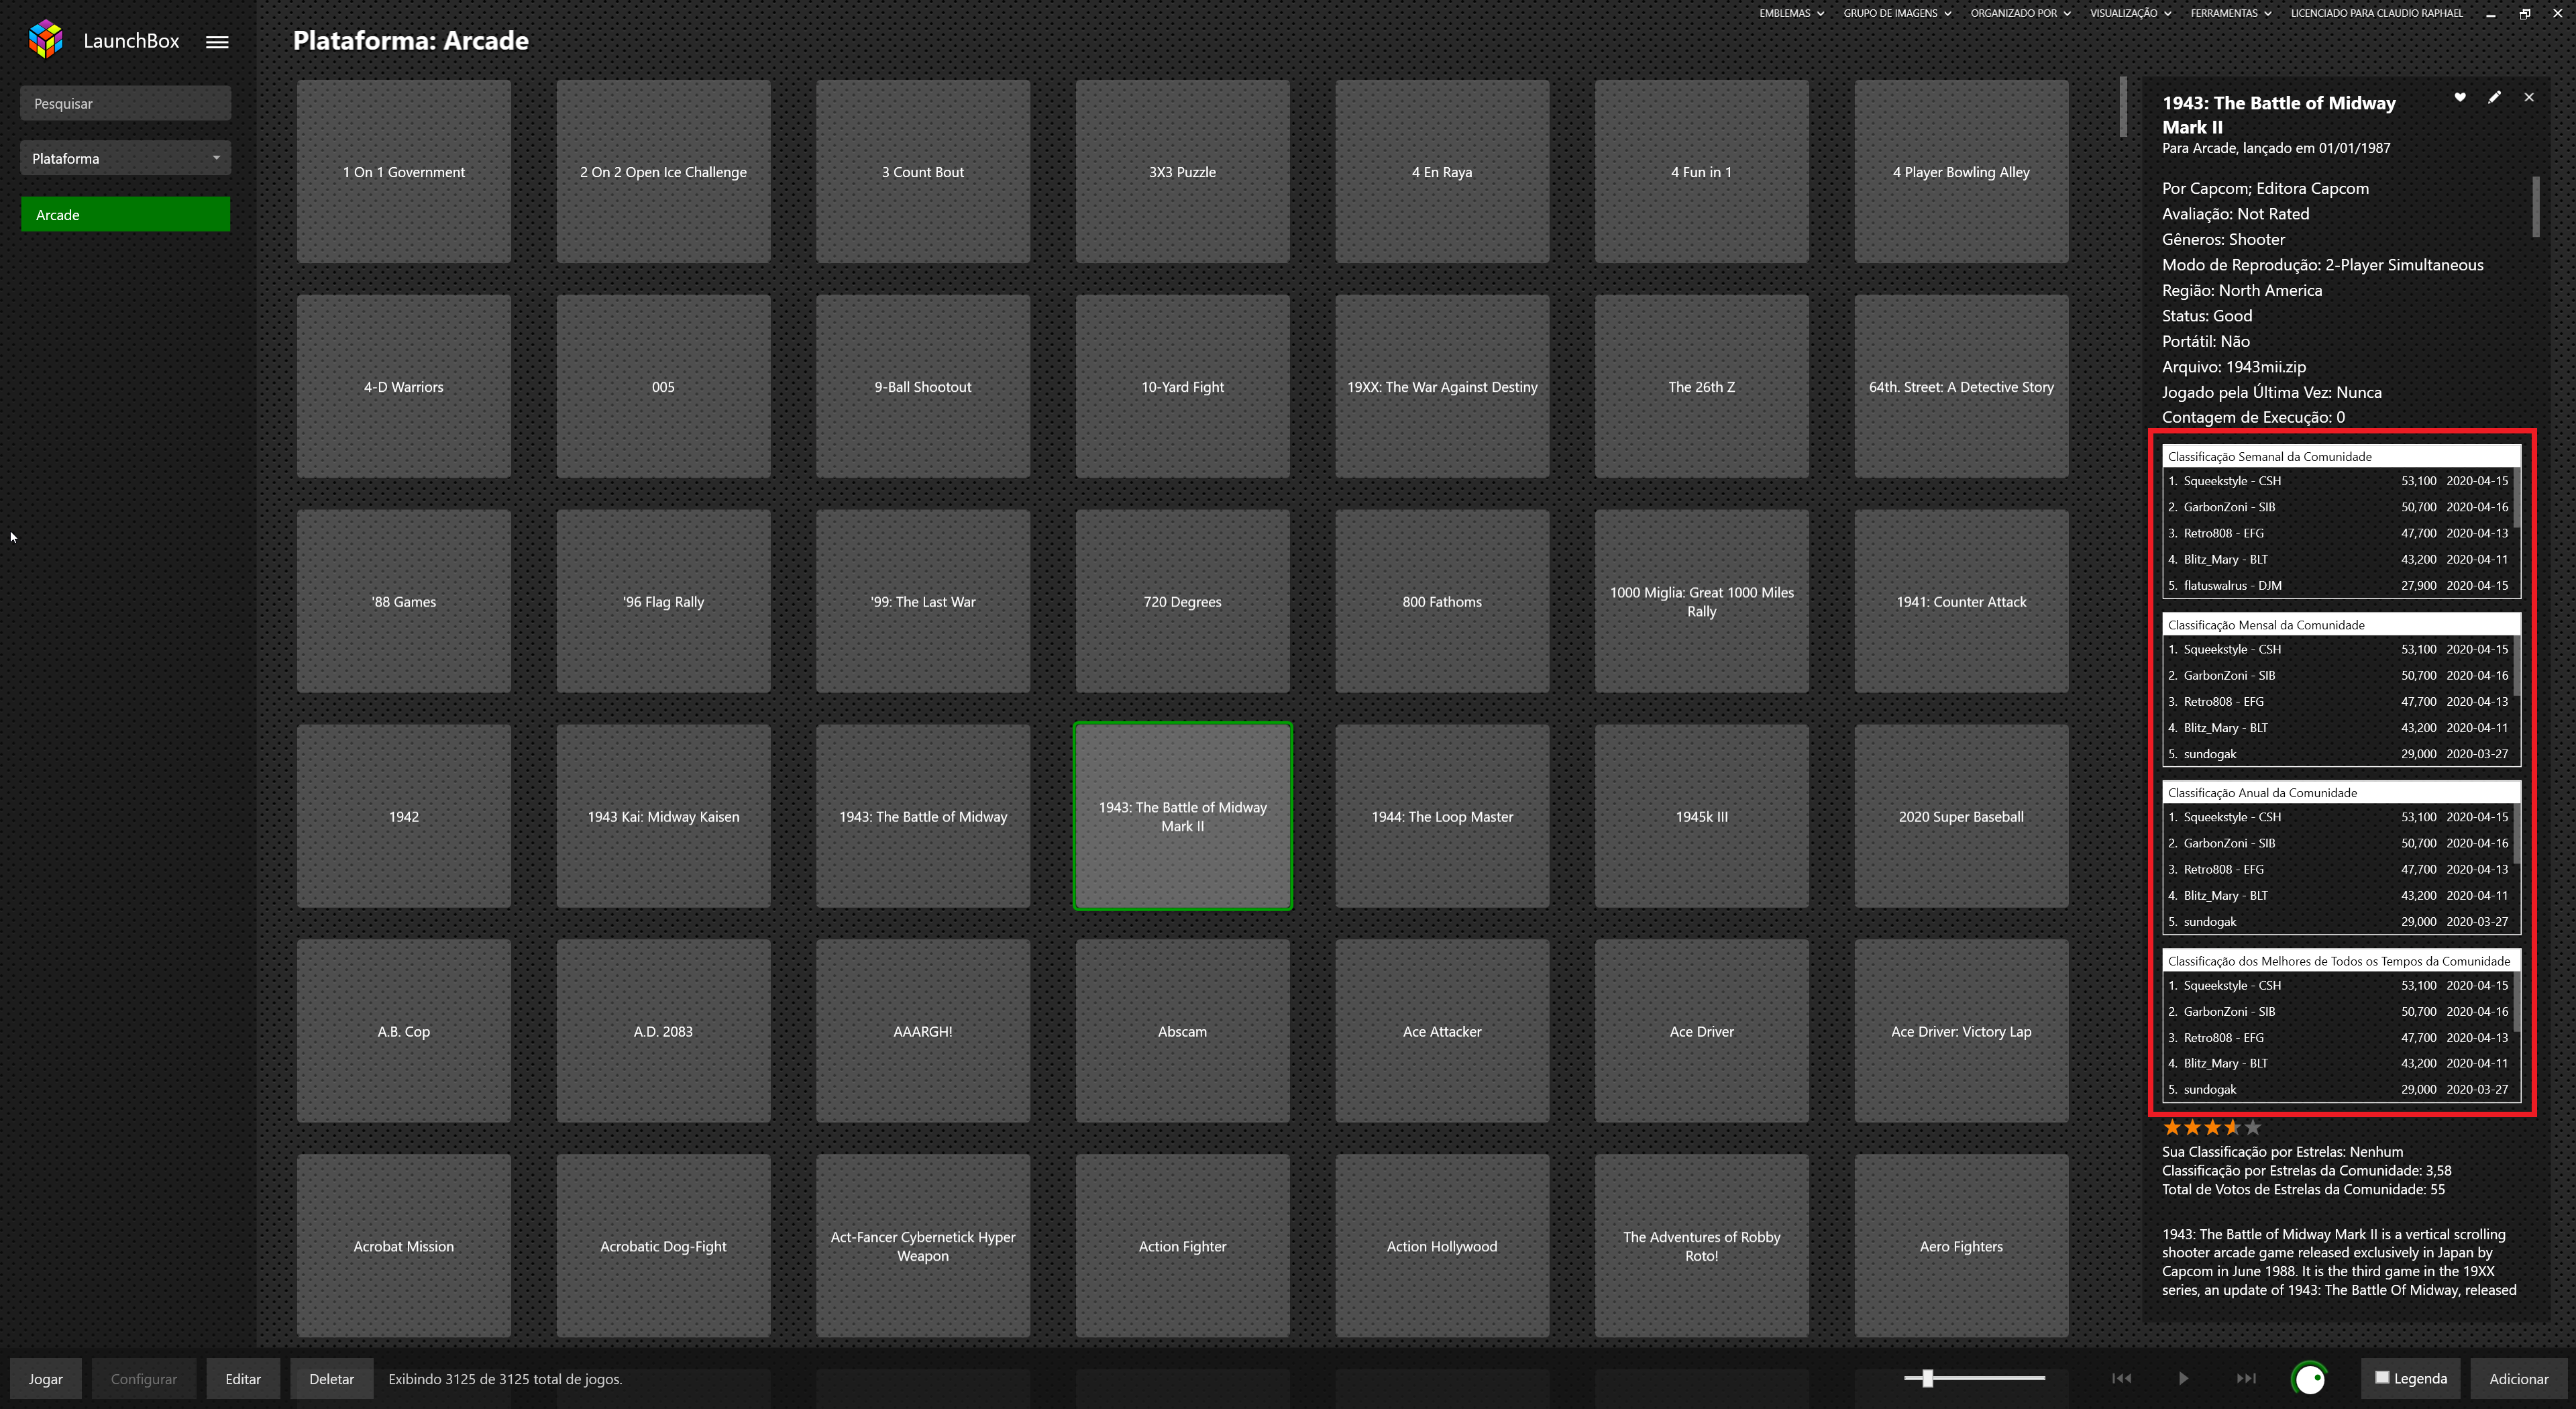Select the 19XX: The War Against Destiny tile
The height and width of the screenshot is (1409, 2576).
1442,386
